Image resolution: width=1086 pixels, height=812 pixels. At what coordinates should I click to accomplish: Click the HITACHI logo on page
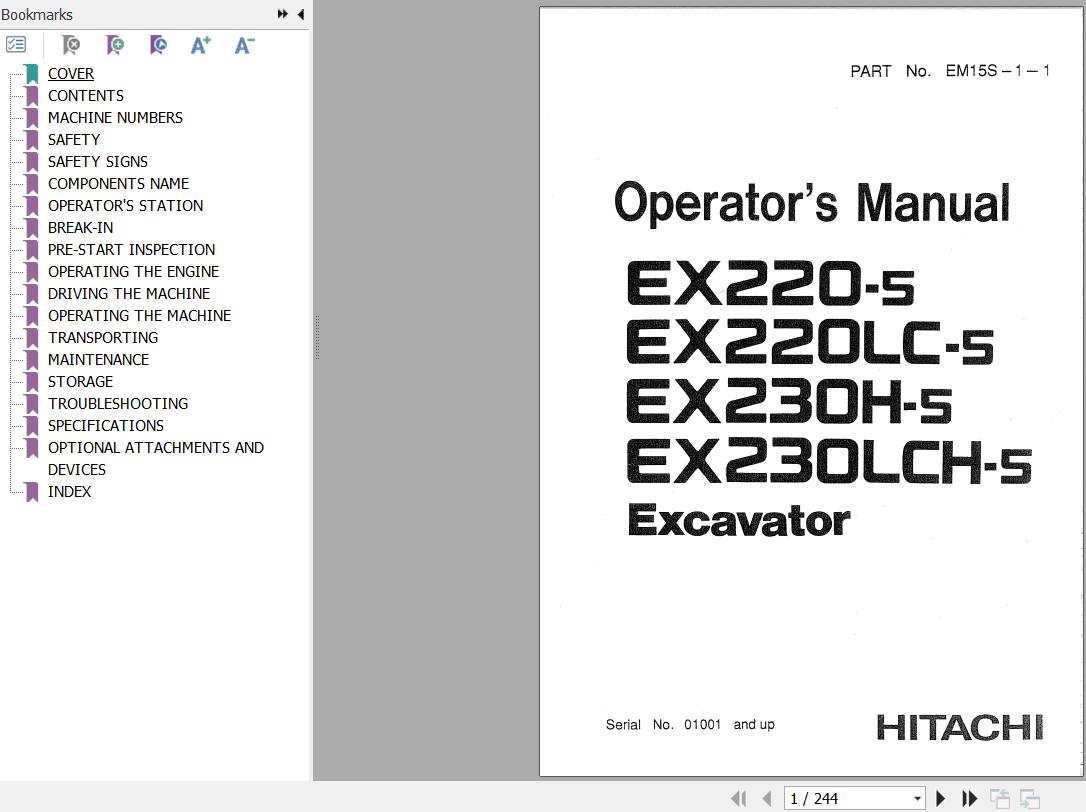(x=959, y=727)
